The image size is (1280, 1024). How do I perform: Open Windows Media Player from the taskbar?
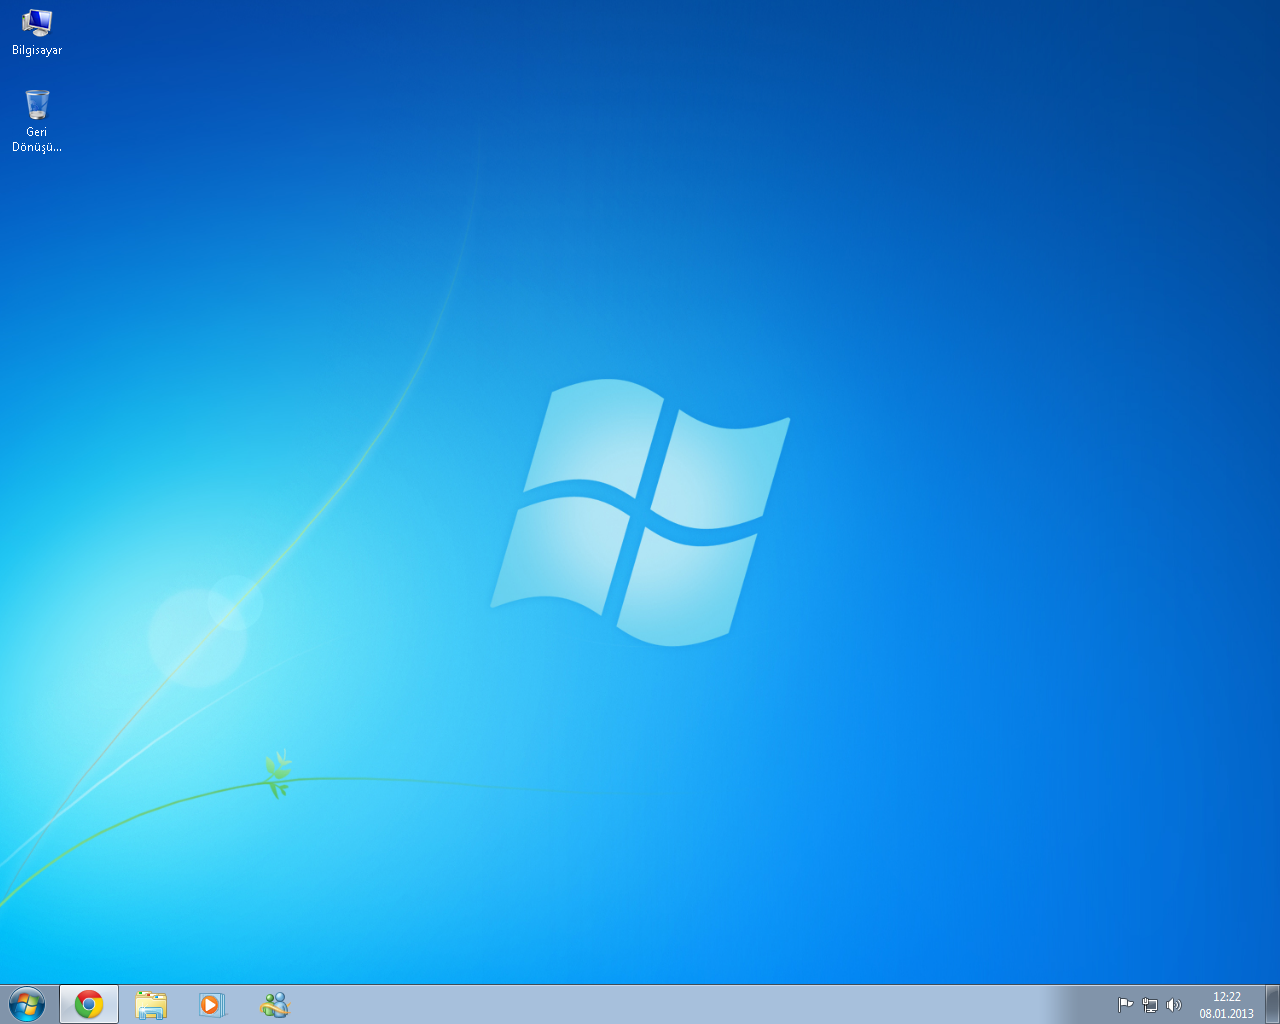[212, 1004]
